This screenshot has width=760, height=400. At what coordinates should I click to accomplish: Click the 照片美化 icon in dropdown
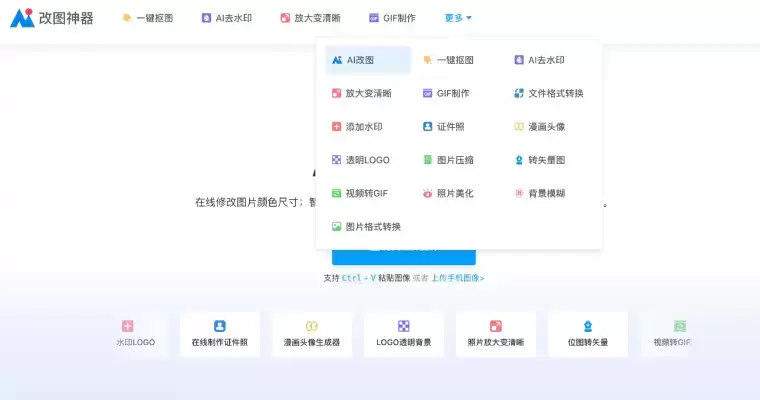pyautogui.click(x=428, y=193)
